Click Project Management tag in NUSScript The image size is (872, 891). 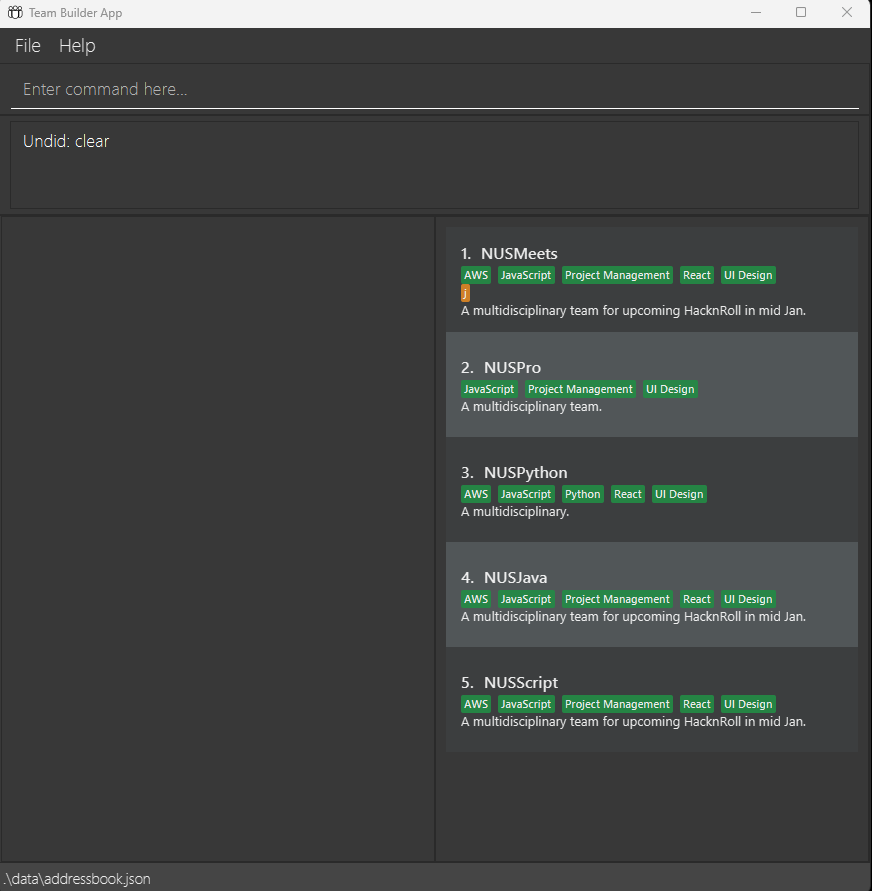click(x=618, y=704)
